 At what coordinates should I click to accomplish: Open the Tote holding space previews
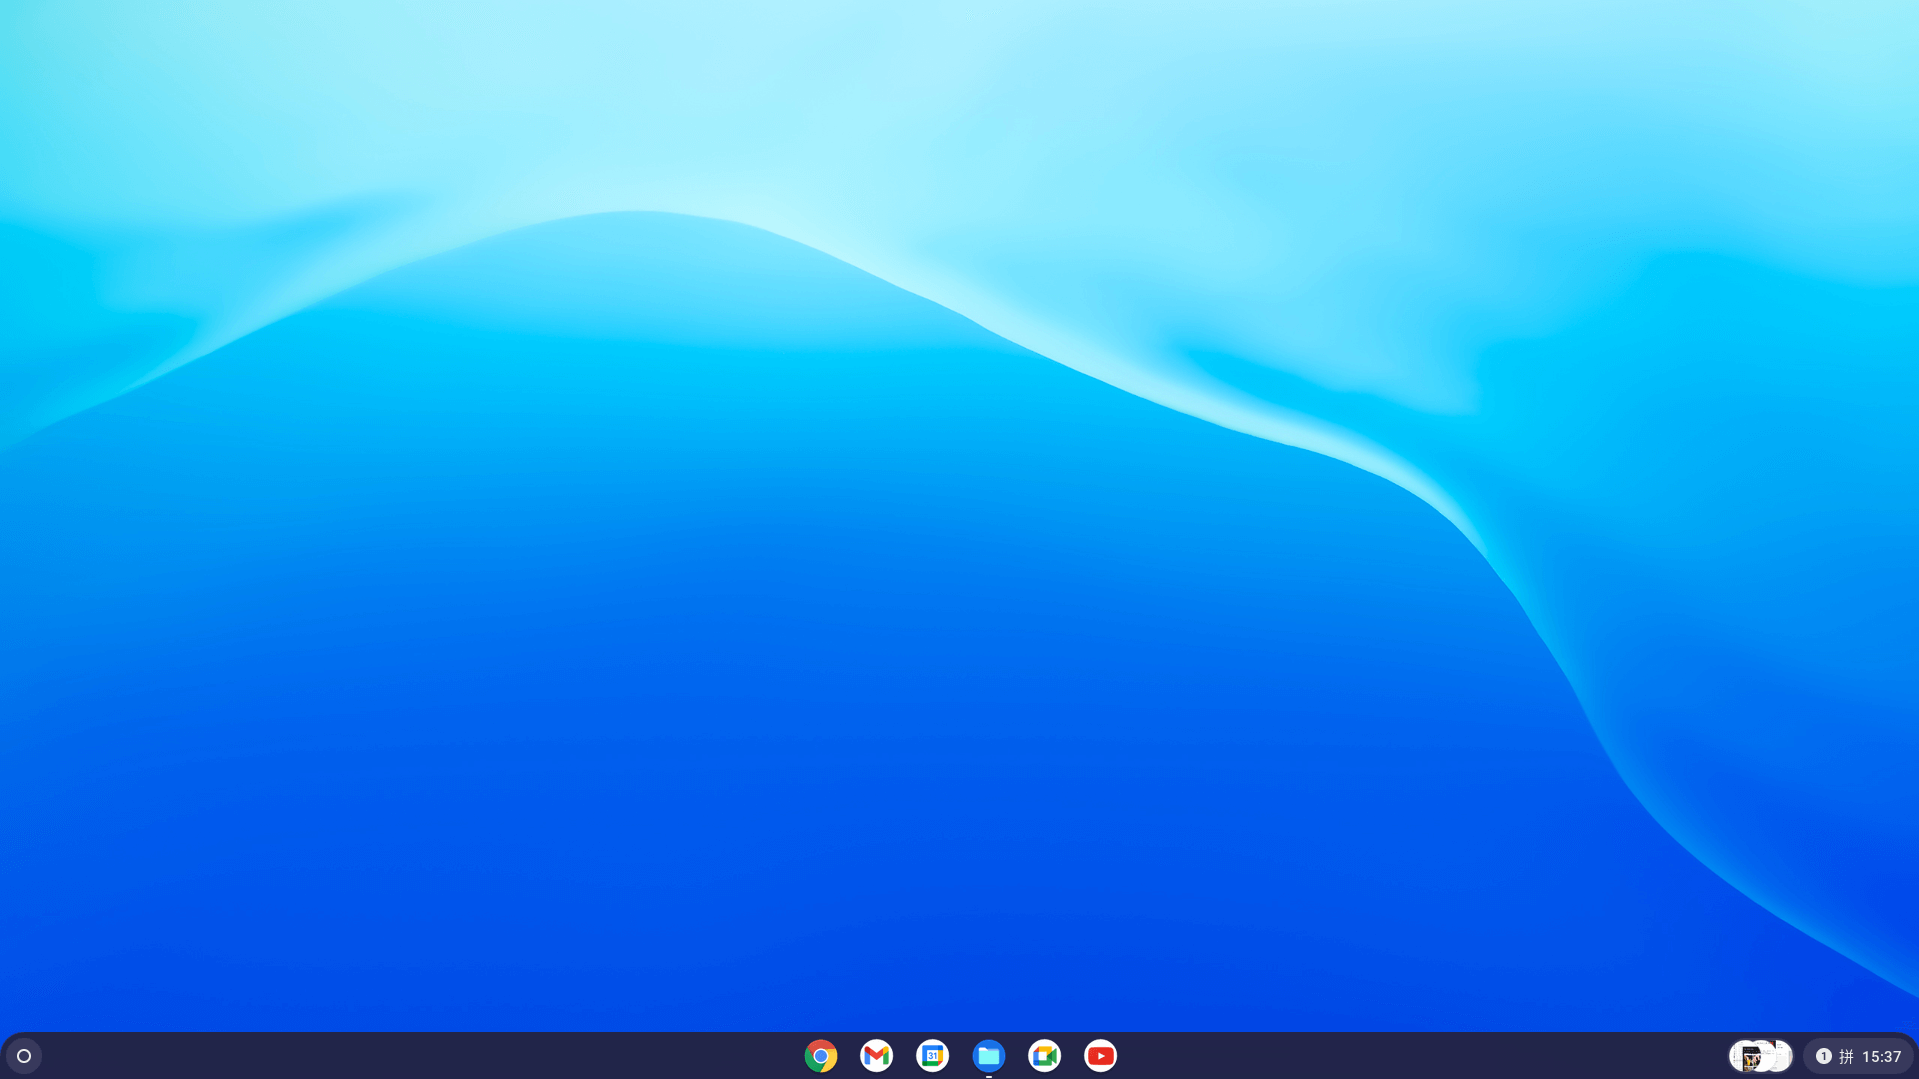[x=1760, y=1056]
